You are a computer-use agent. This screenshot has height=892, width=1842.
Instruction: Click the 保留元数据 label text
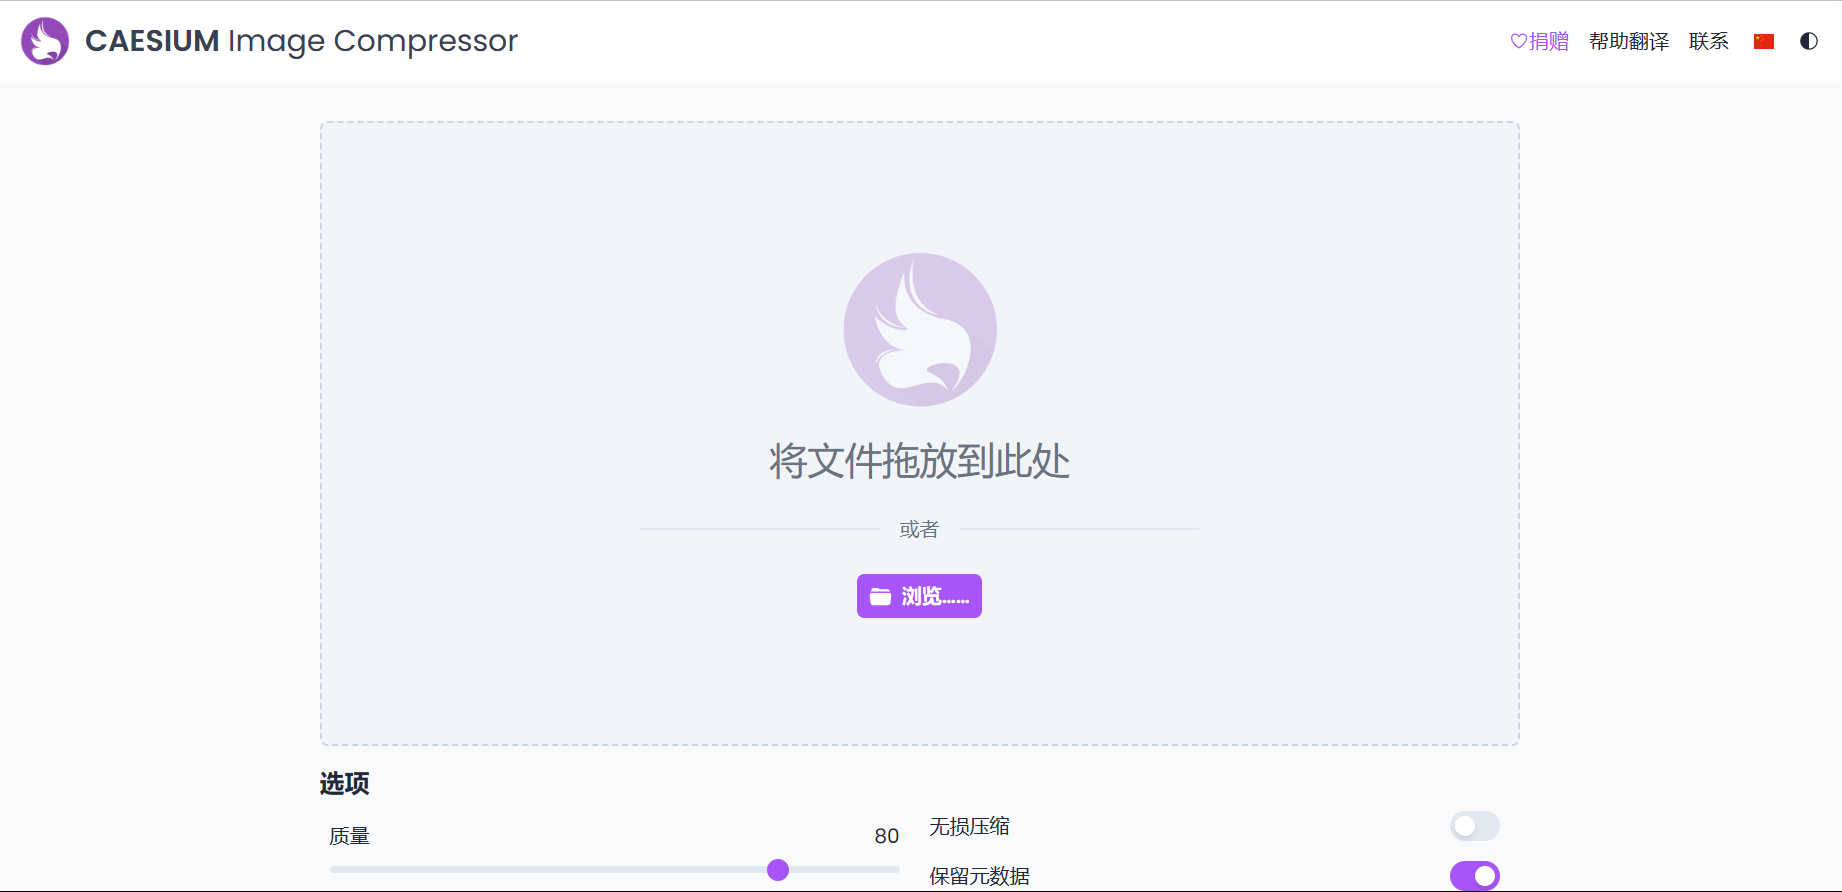pos(980,876)
